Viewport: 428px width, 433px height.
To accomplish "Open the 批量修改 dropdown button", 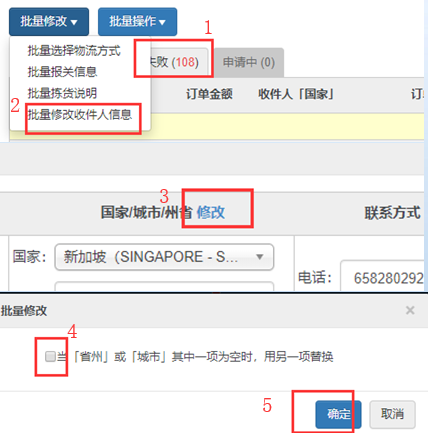I will pos(49,22).
